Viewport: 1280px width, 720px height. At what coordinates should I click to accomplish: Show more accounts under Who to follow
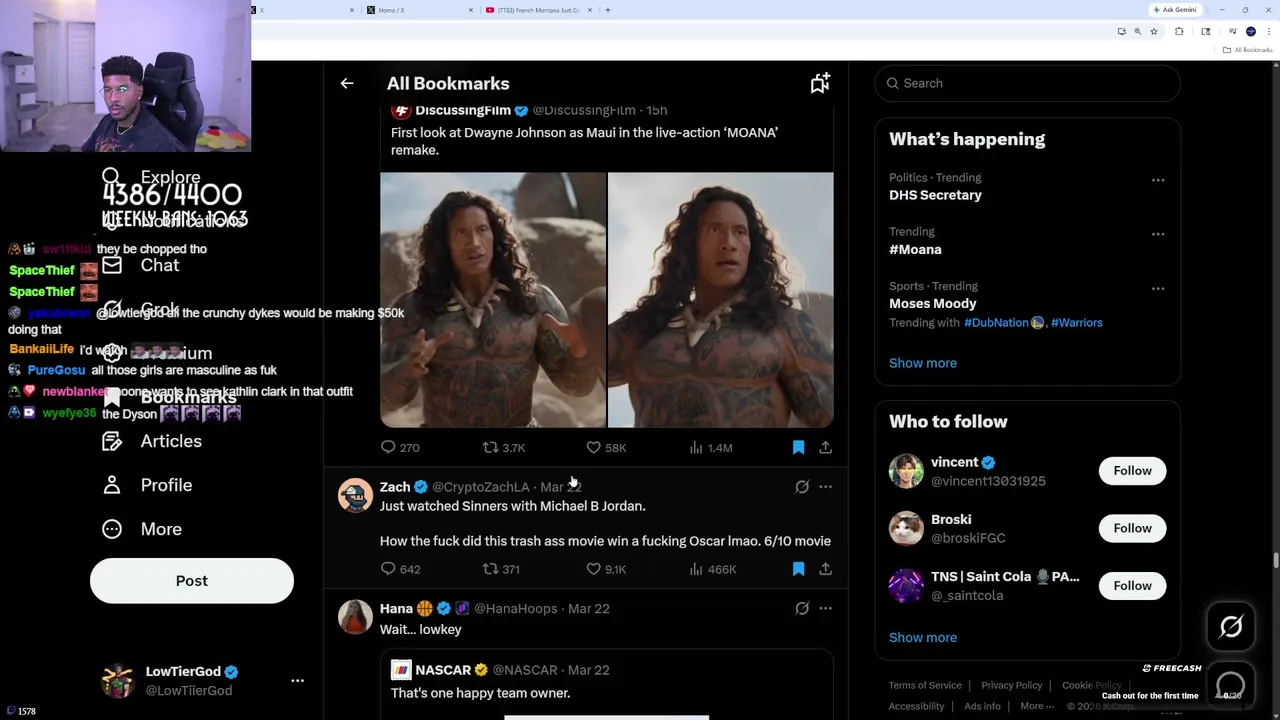pyautogui.click(x=923, y=637)
